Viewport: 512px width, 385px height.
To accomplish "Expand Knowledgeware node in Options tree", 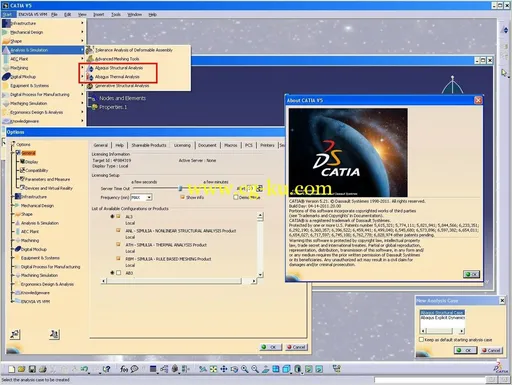I will [x=14, y=293].
